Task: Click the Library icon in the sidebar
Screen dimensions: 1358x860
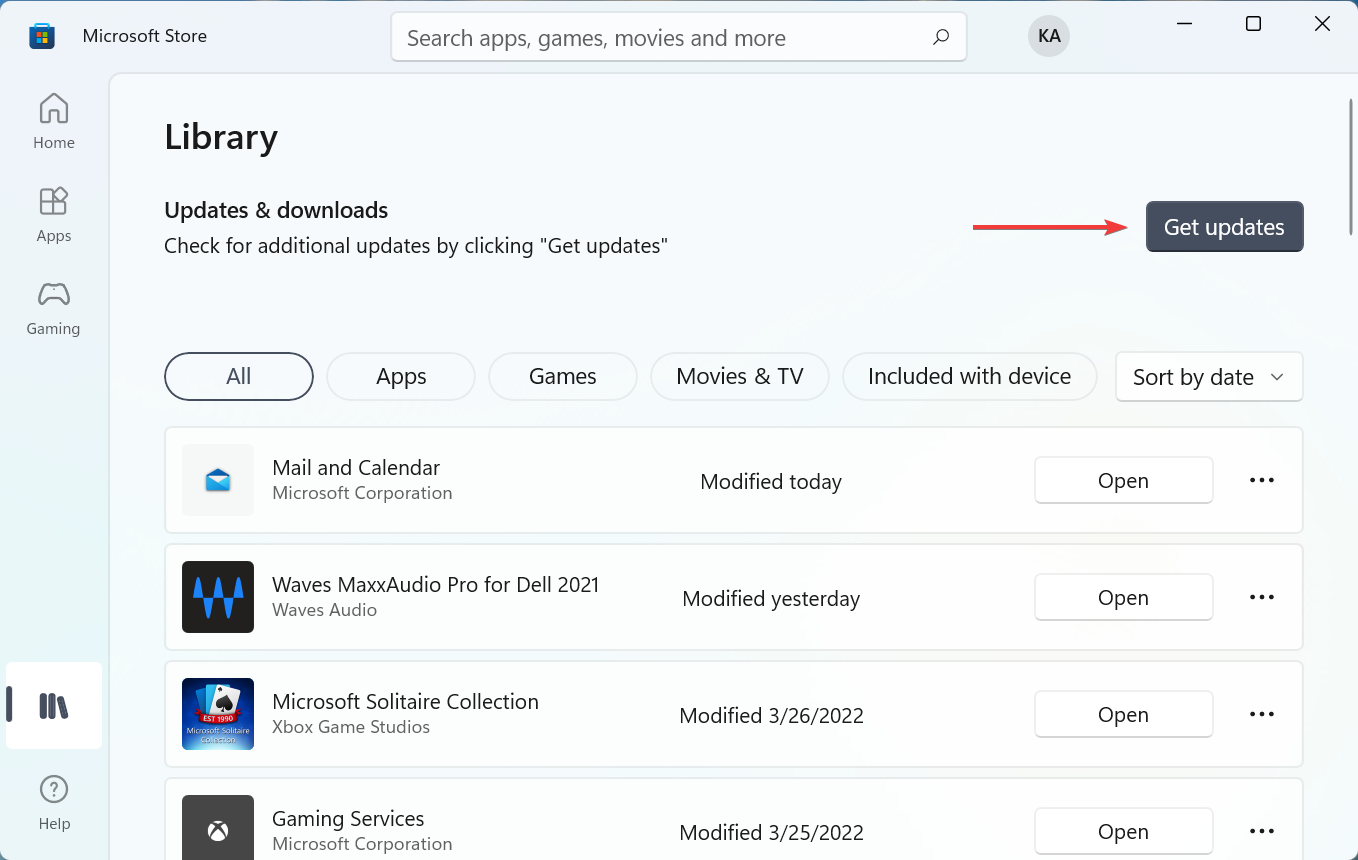Action: click(x=53, y=705)
